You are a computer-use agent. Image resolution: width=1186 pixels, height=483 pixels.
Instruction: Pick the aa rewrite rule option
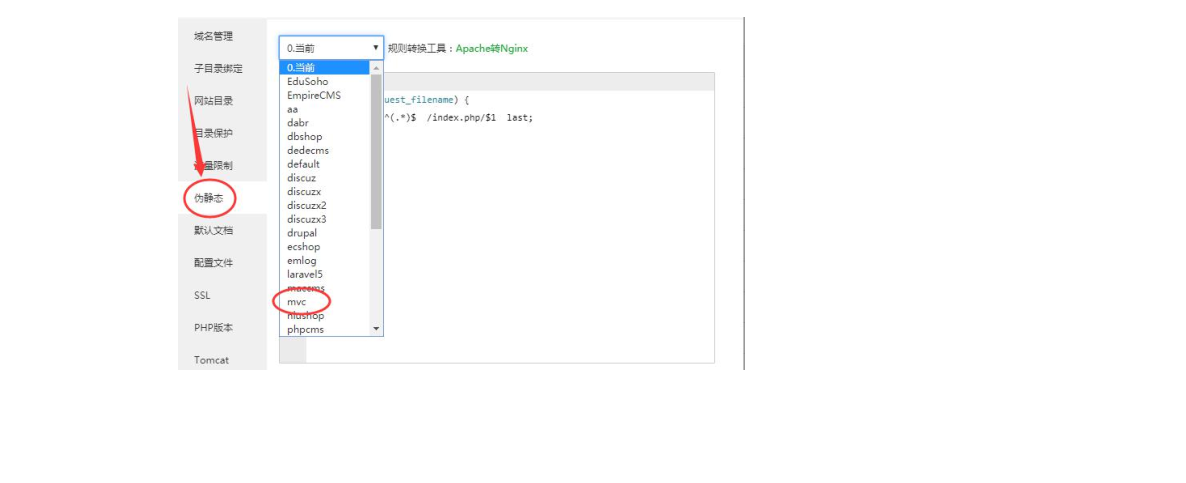(325, 109)
